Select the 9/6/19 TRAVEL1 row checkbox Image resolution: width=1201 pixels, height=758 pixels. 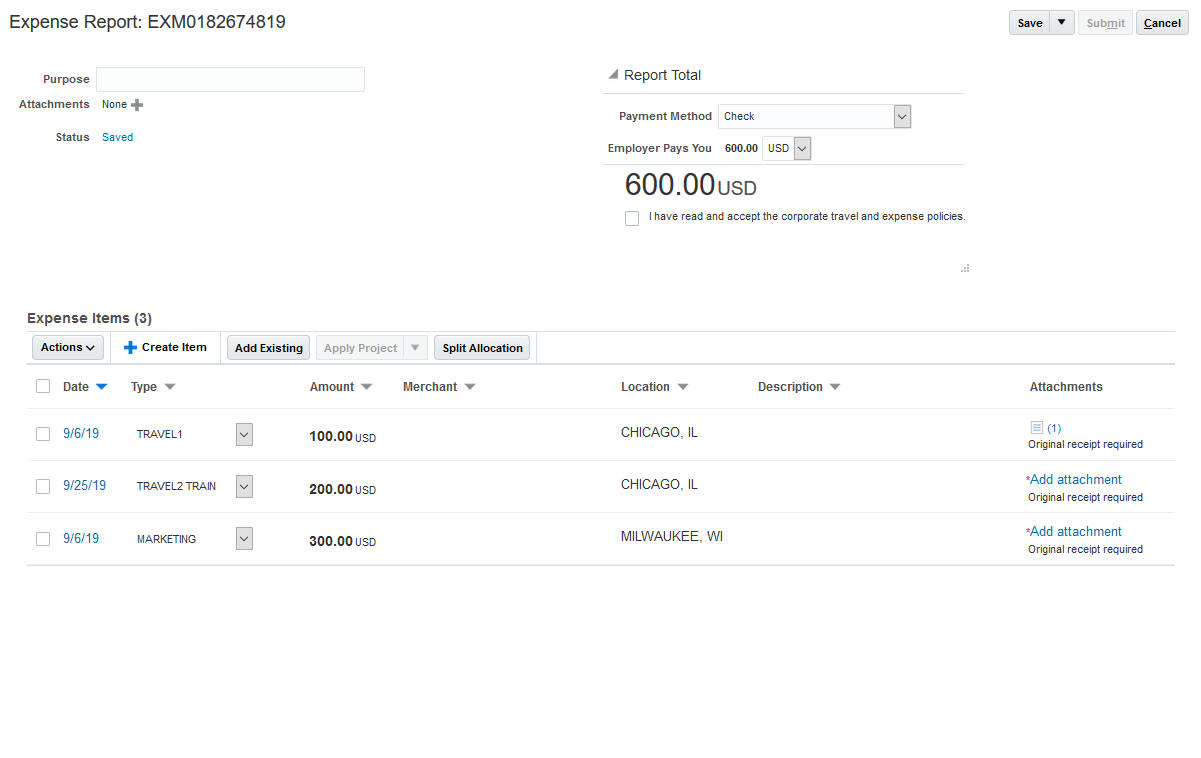point(43,434)
